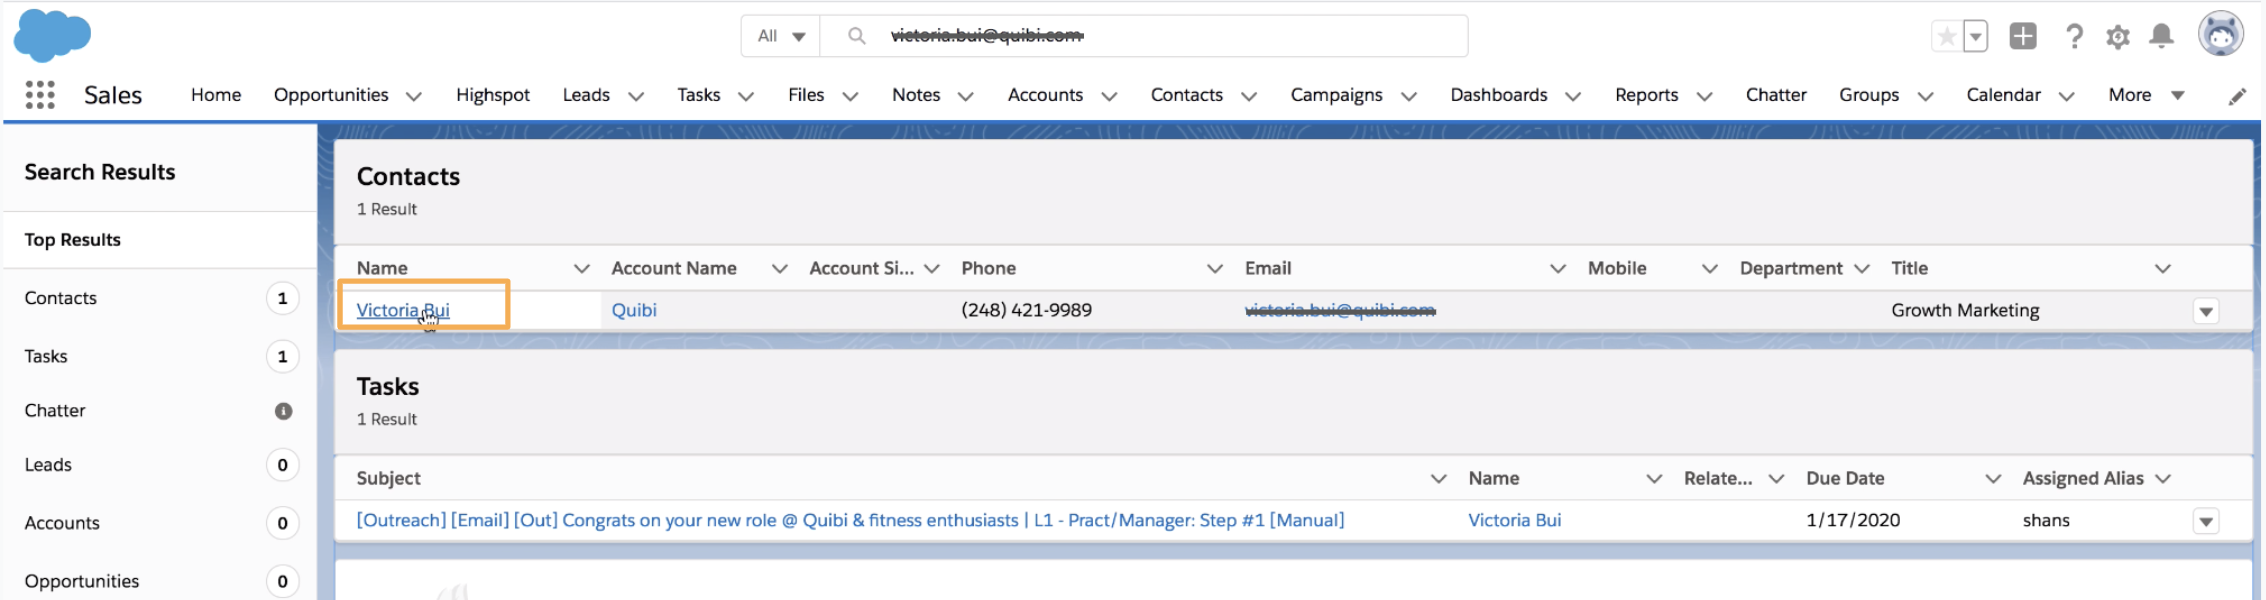Open row actions for the Outreach task
This screenshot has width=2266, height=600.
(2206, 521)
